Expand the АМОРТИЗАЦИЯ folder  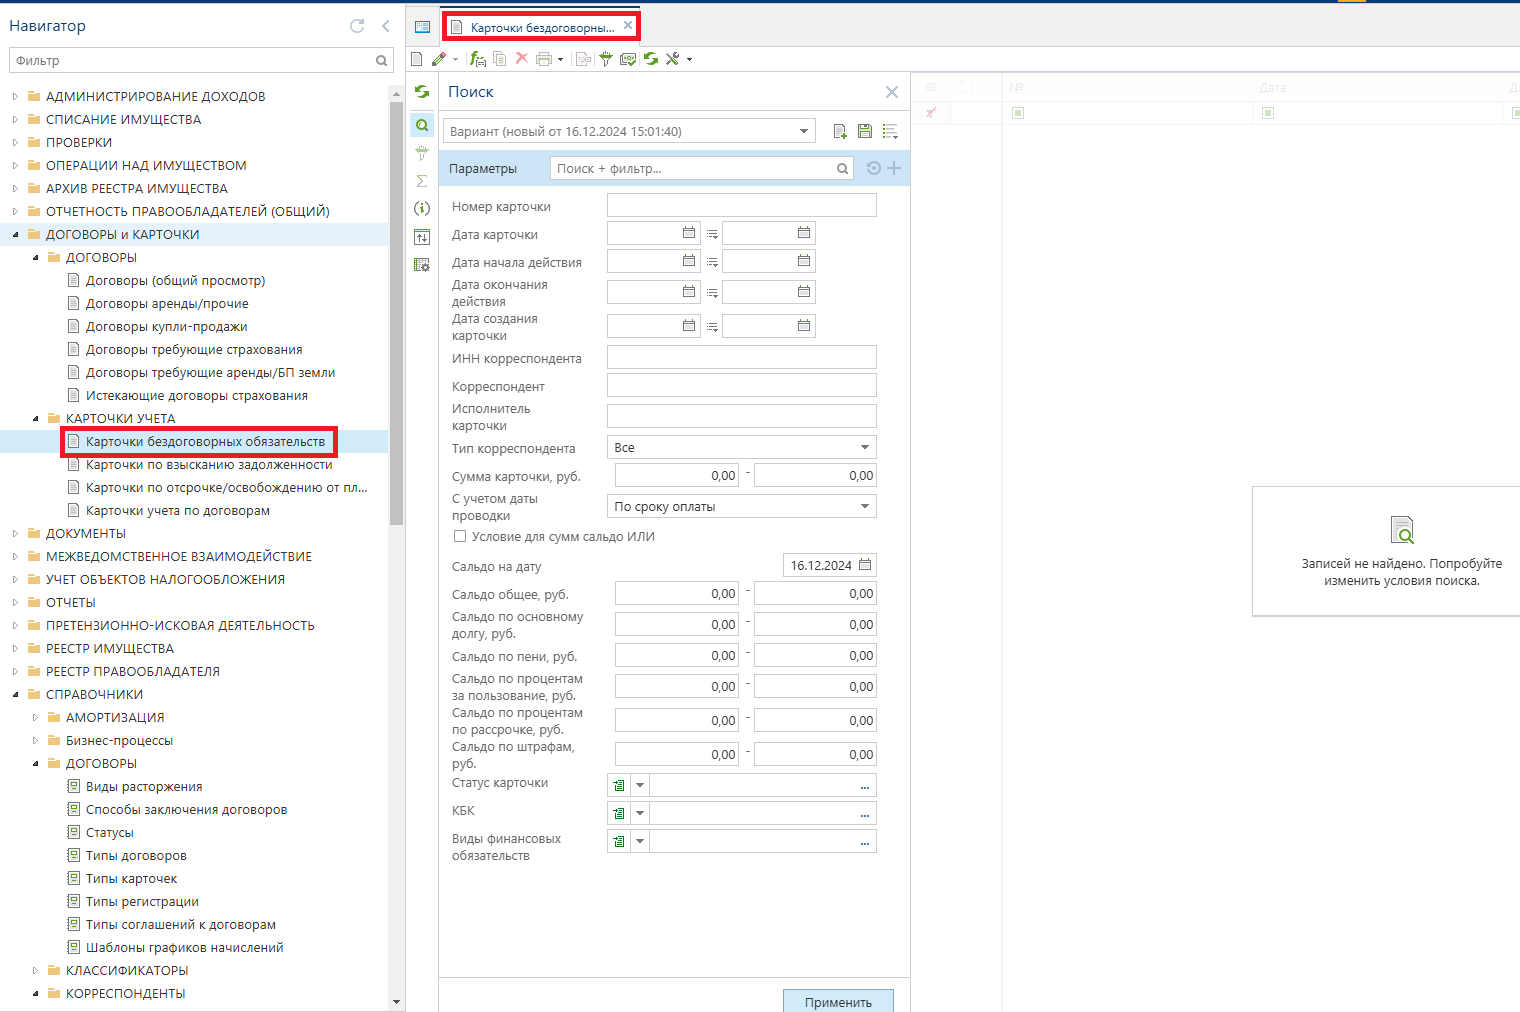pyautogui.click(x=35, y=717)
